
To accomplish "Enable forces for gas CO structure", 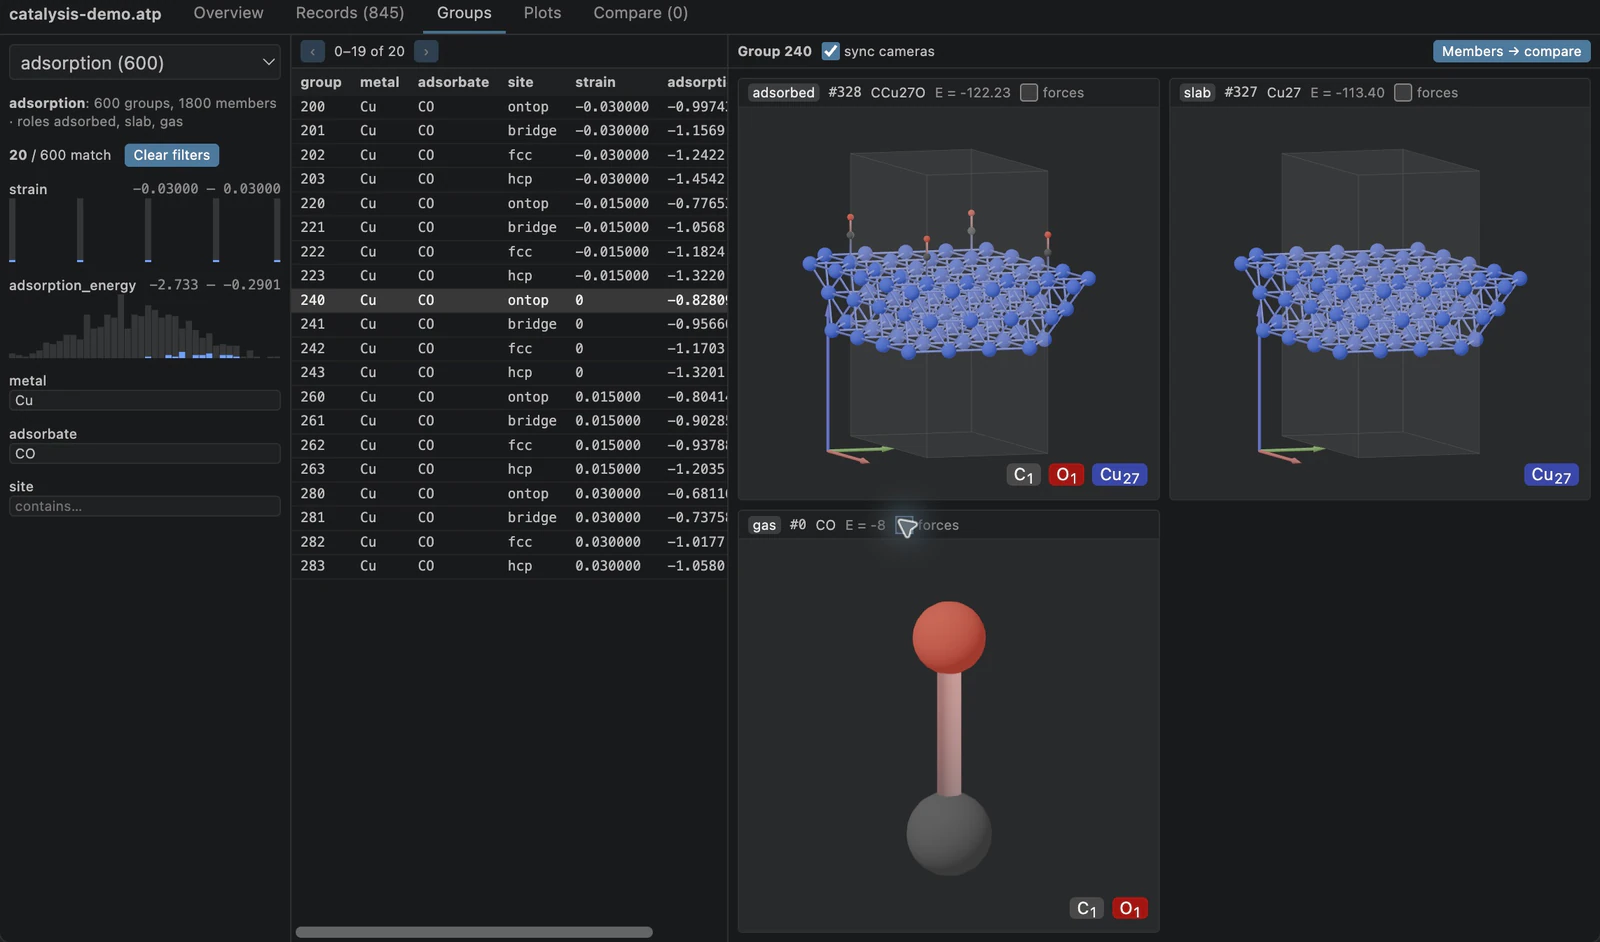I will point(905,525).
